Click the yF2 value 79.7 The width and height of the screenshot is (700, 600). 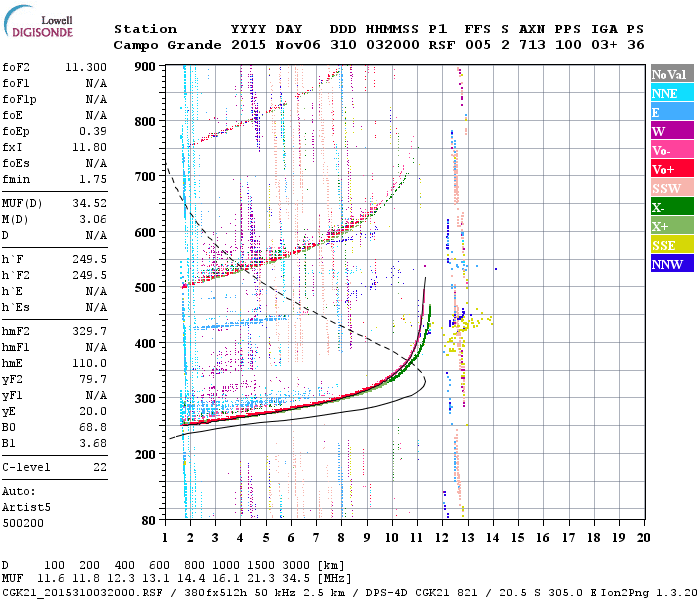(93, 379)
